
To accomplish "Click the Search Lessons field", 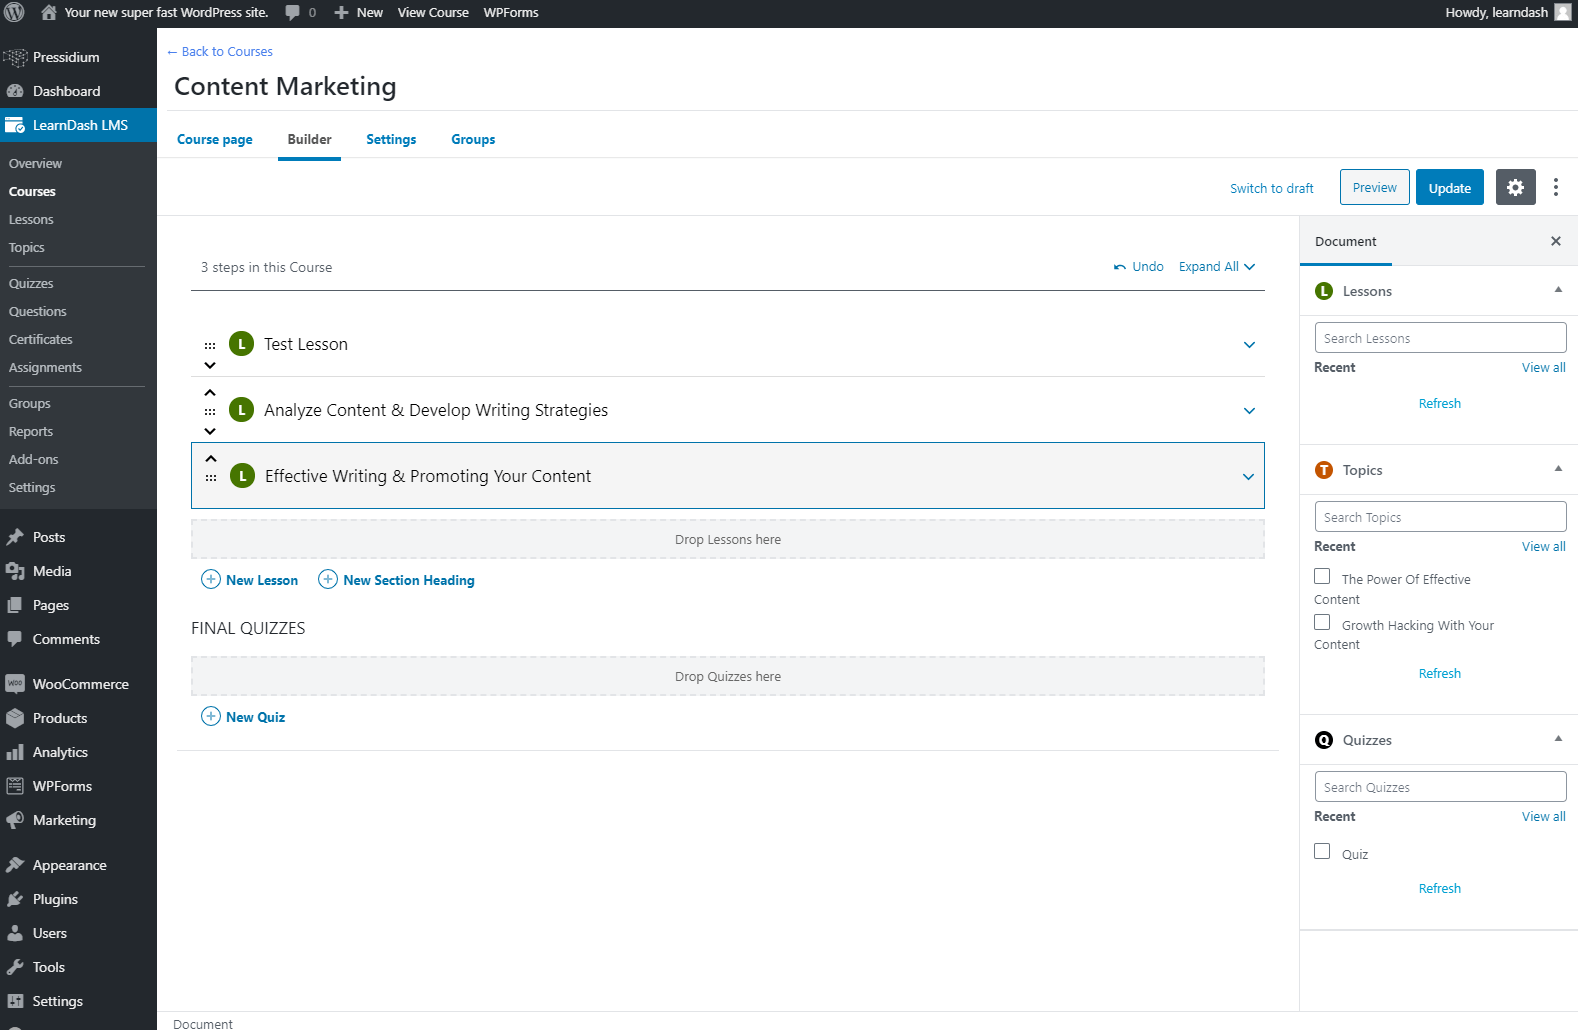I will 1440,338.
